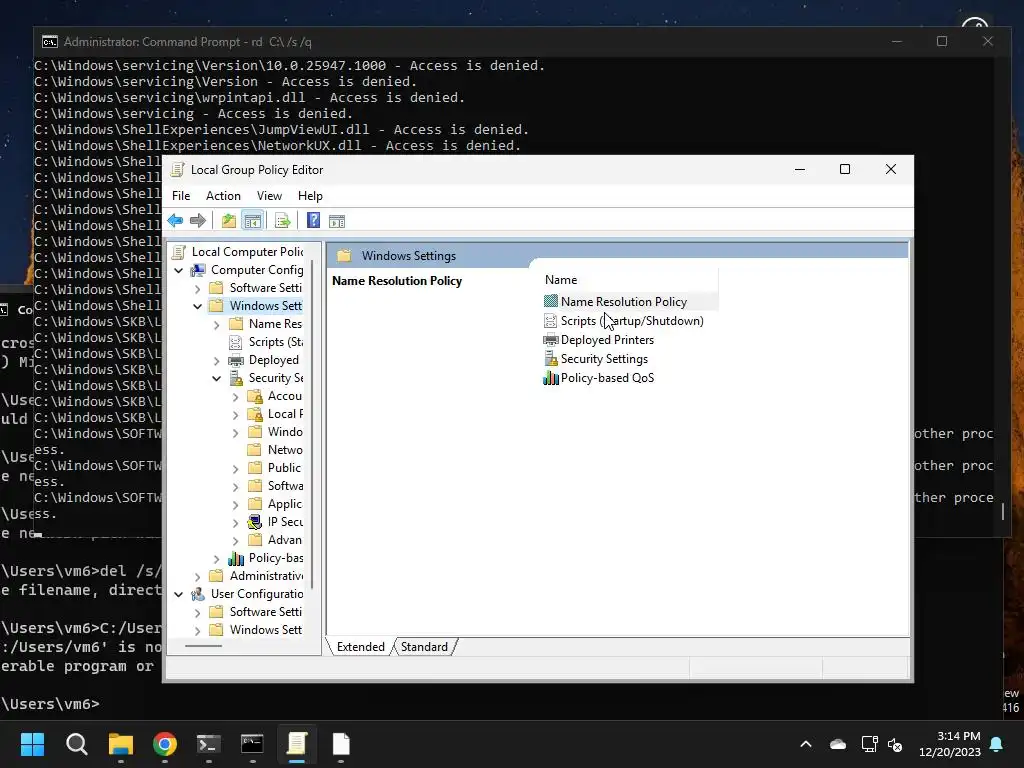Open the Windows Start menu
The image size is (1024, 768).
[x=32, y=744]
